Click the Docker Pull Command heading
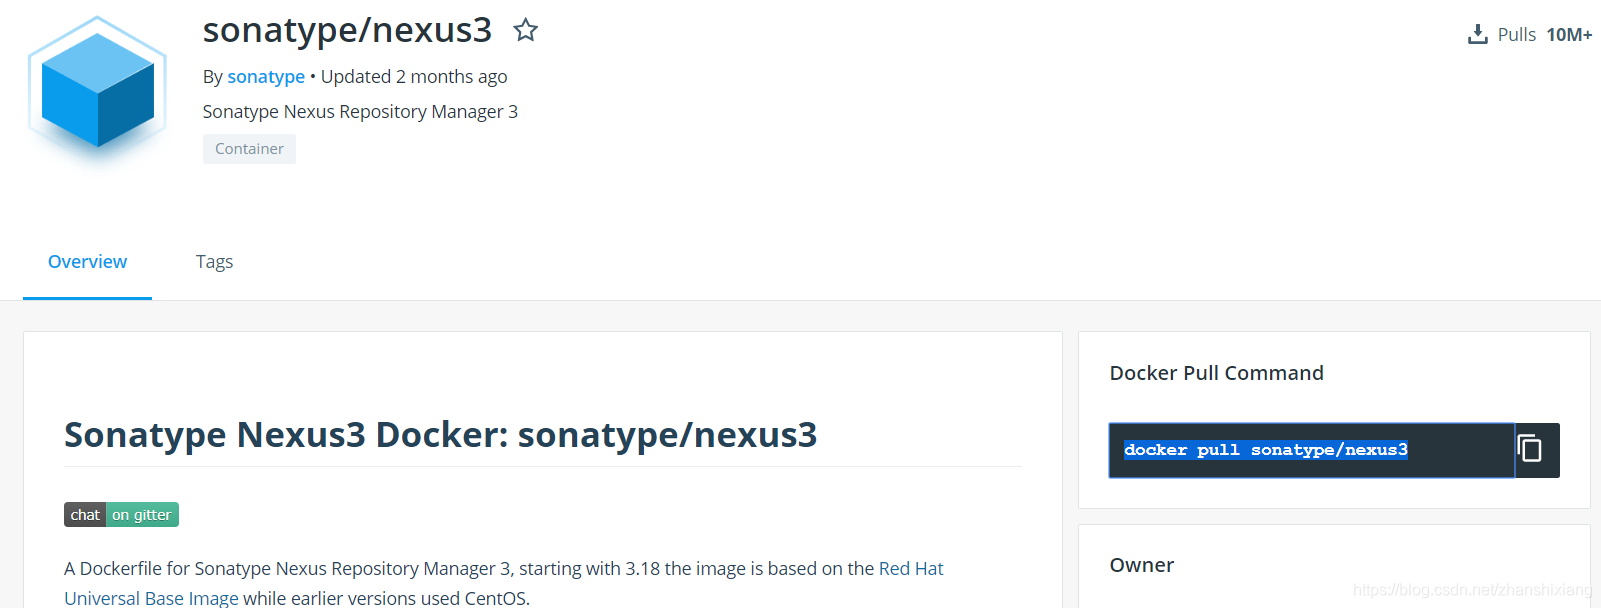The height and width of the screenshot is (608, 1601). [1216, 372]
